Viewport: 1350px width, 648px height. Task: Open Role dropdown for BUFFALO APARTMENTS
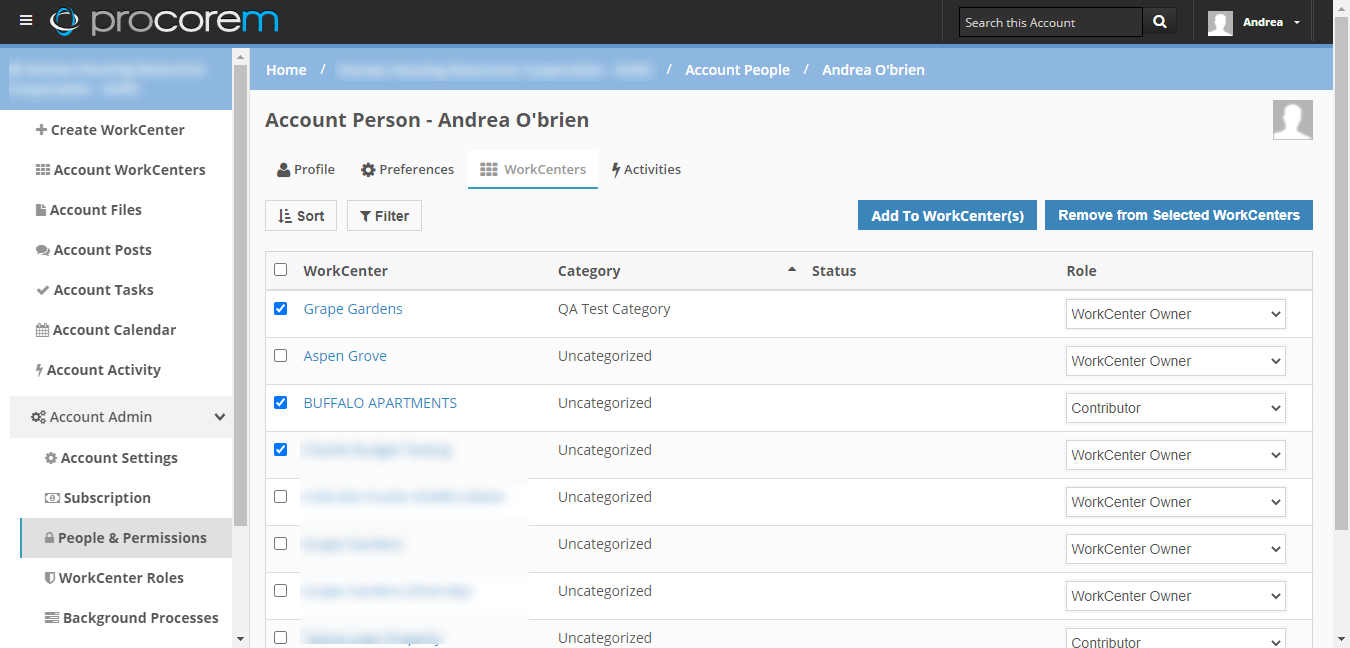tap(1176, 408)
